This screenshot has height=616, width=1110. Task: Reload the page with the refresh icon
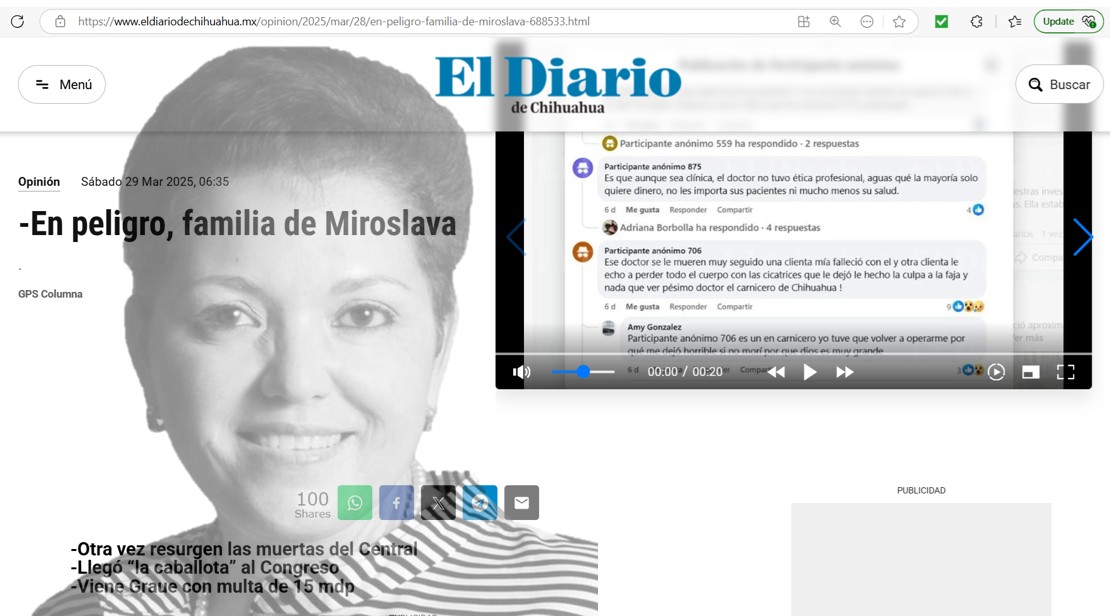click(17, 21)
